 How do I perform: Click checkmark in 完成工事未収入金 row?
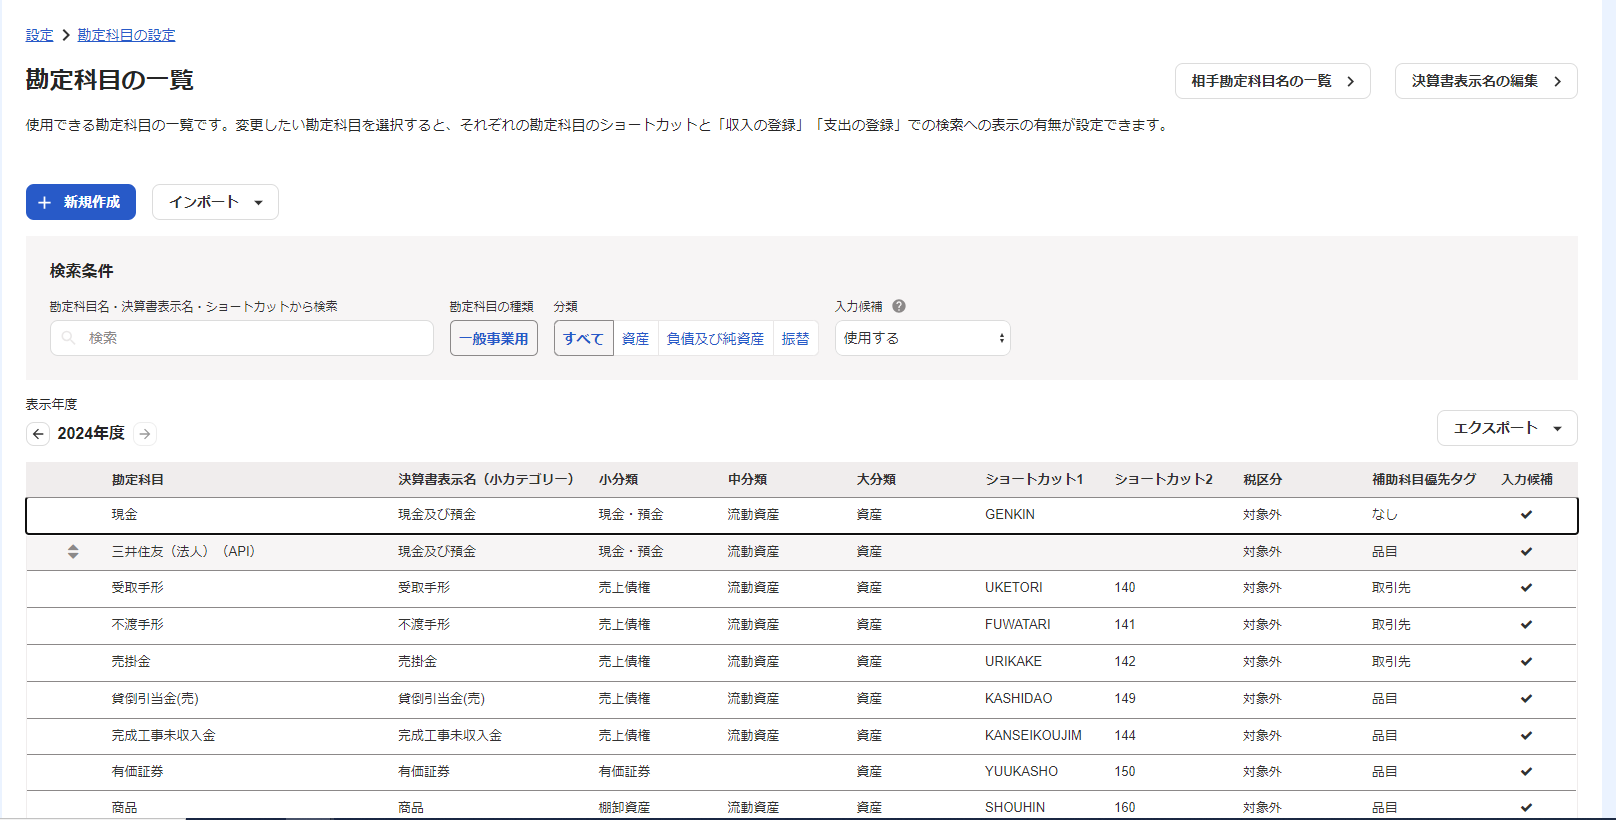pyautogui.click(x=1526, y=735)
